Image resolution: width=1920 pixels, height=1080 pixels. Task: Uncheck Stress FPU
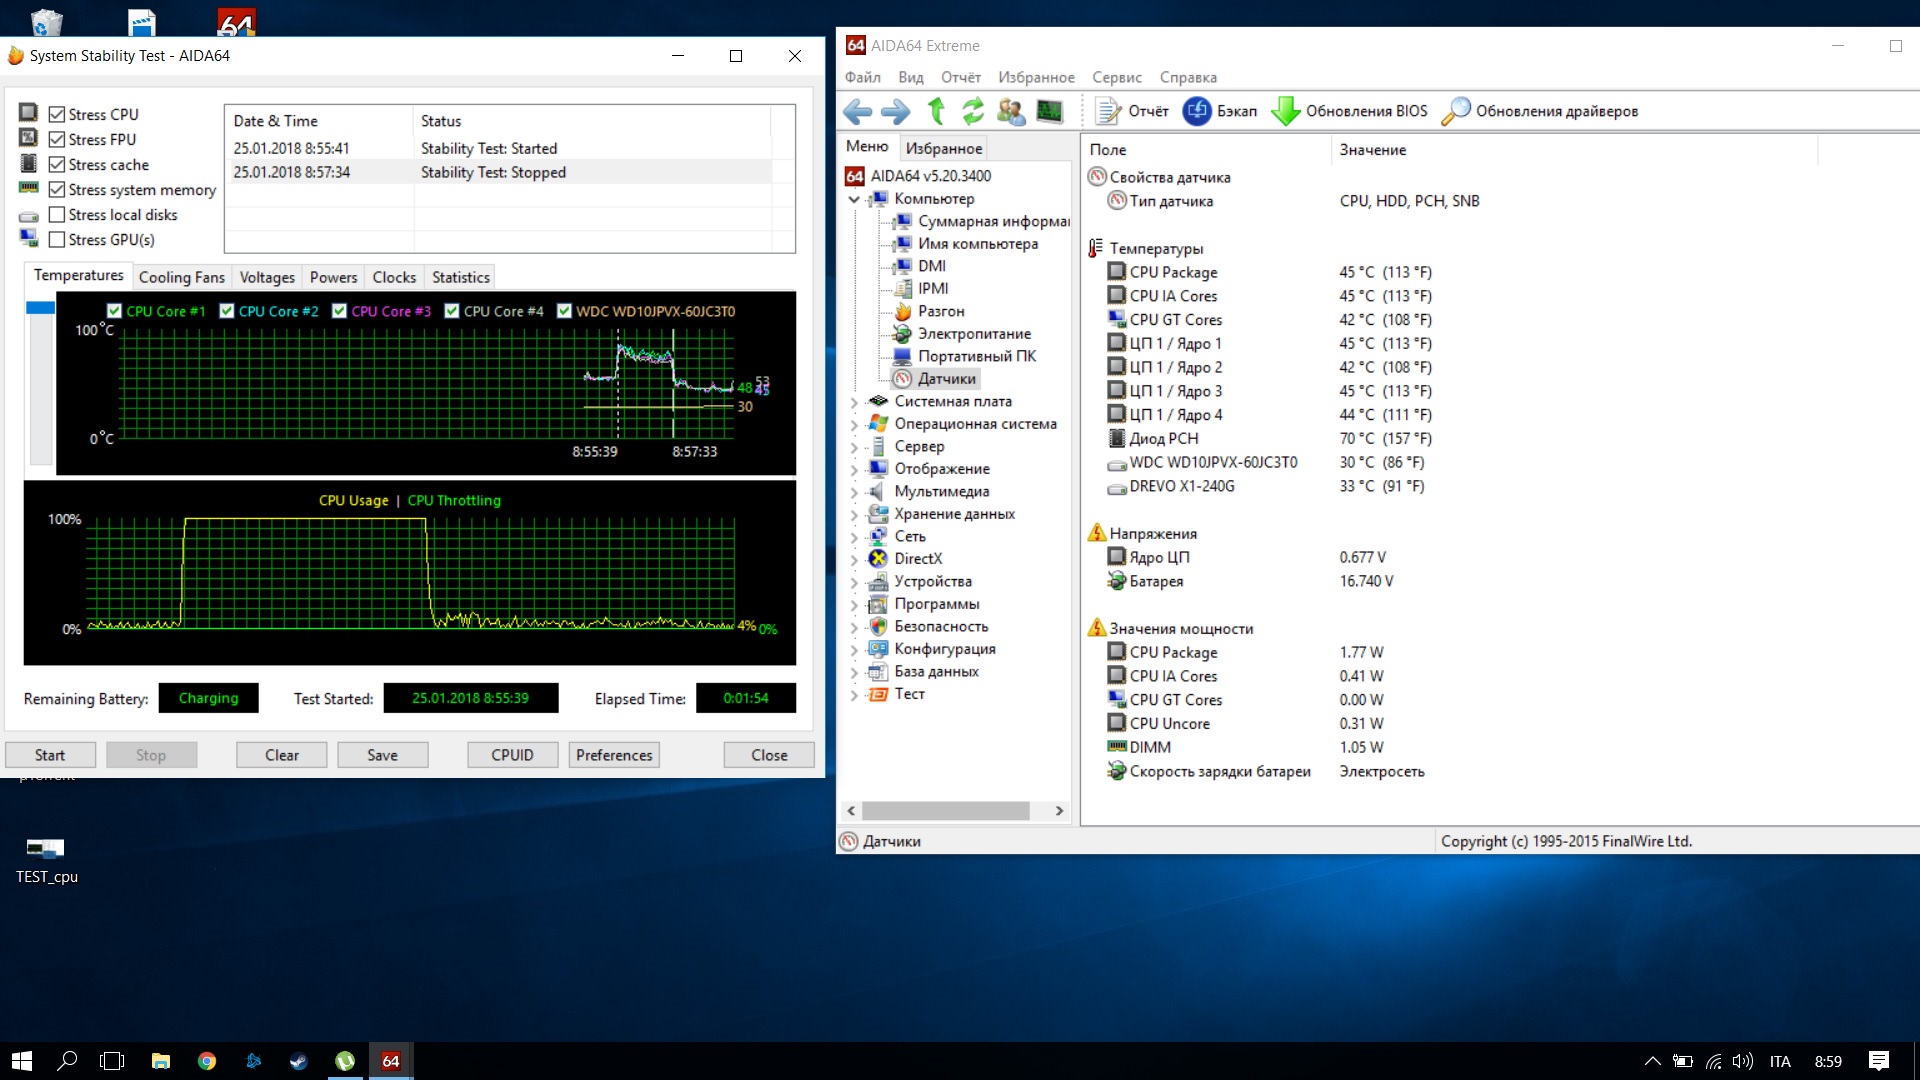[57, 140]
